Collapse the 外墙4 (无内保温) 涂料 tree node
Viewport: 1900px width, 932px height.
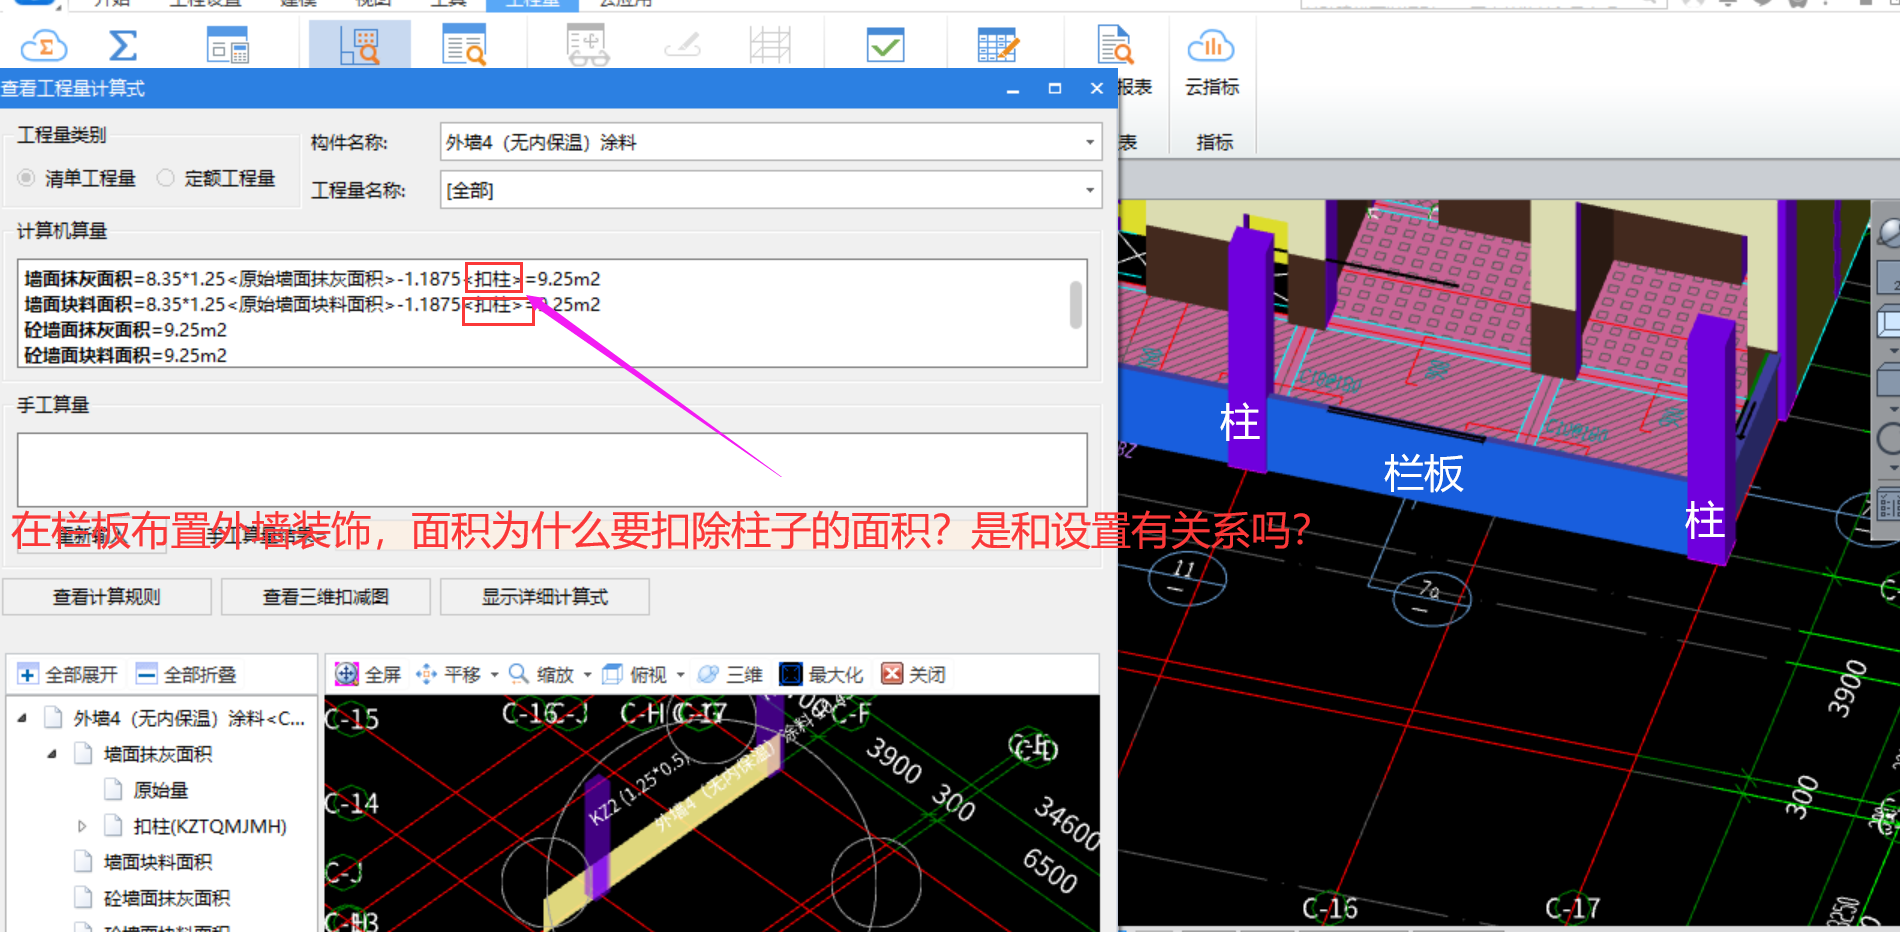tap(22, 718)
